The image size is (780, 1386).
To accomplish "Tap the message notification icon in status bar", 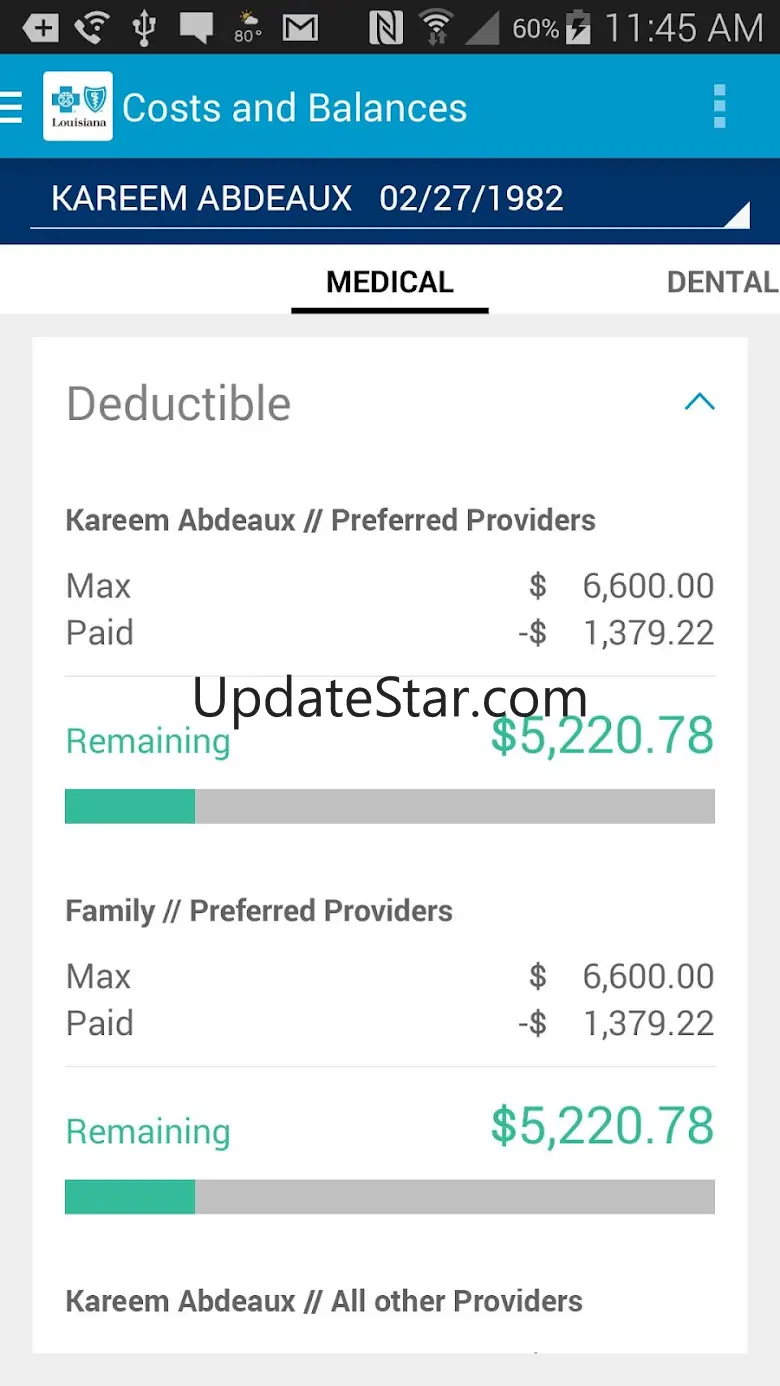I will tap(196, 27).
